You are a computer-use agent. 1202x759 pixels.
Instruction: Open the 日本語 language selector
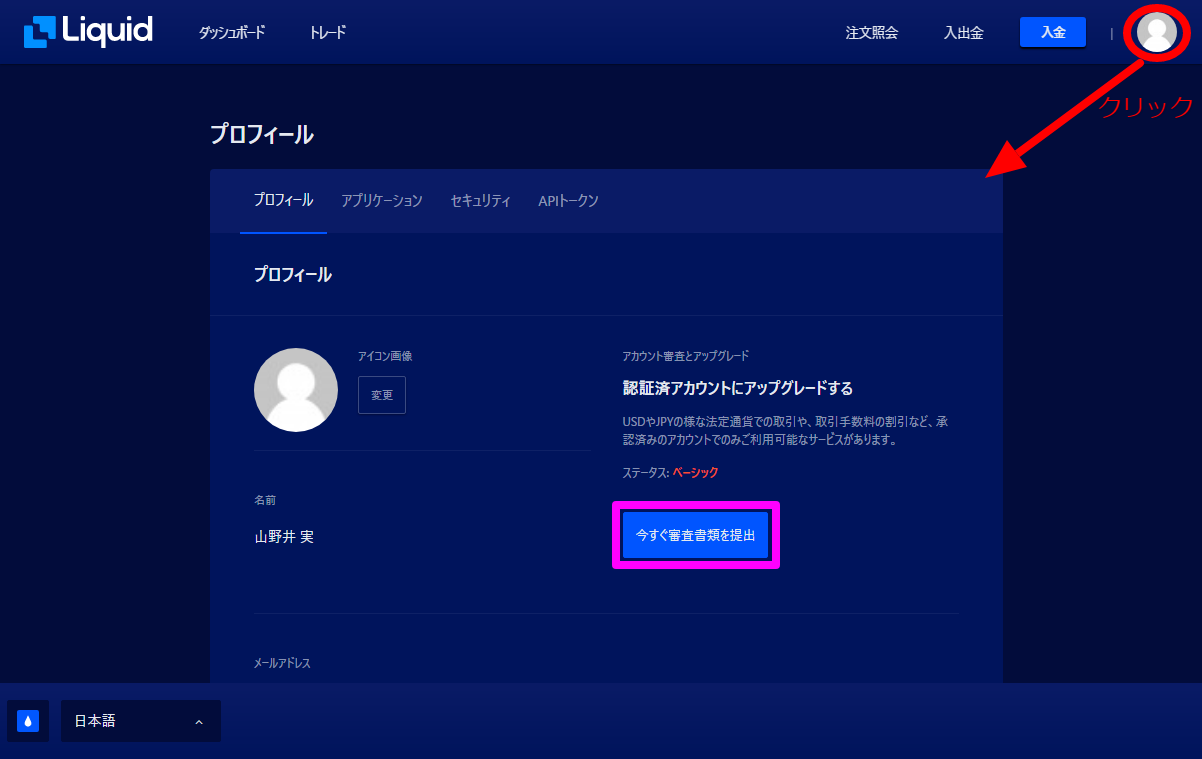(140, 721)
